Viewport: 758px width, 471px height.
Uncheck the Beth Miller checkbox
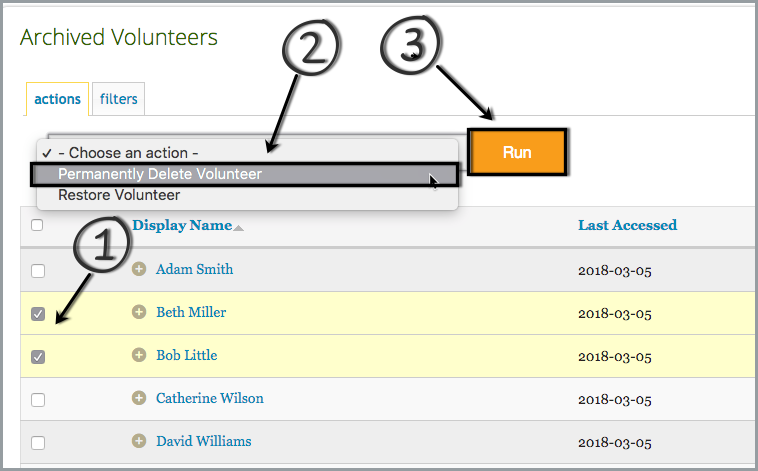click(x=38, y=314)
